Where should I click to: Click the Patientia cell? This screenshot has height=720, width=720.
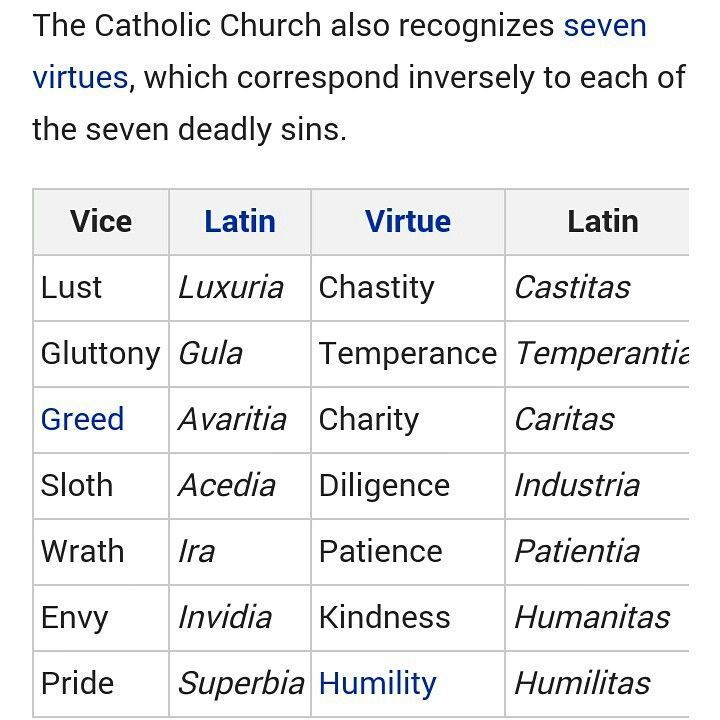[597, 552]
